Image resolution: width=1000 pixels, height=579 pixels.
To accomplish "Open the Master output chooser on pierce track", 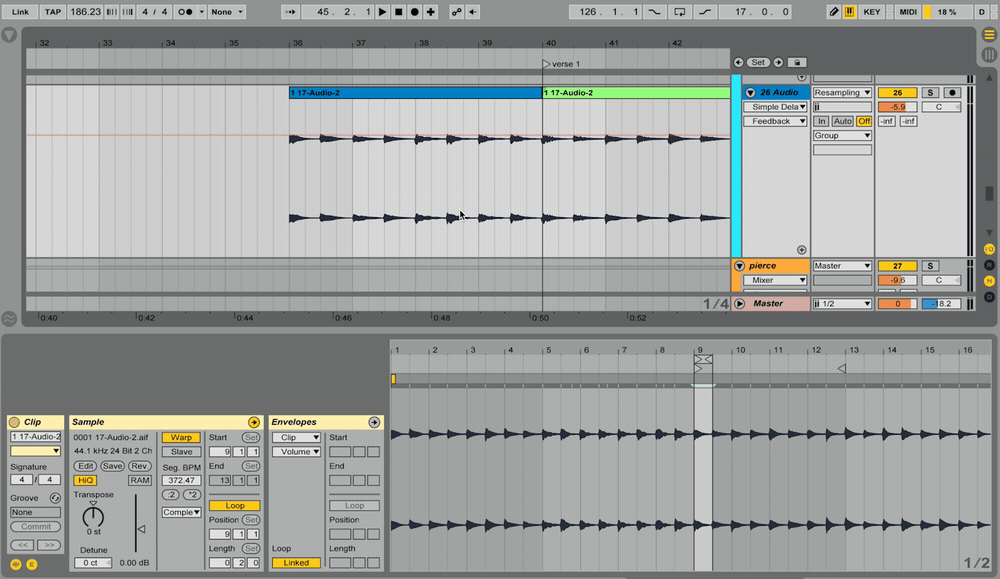I will 843,266.
